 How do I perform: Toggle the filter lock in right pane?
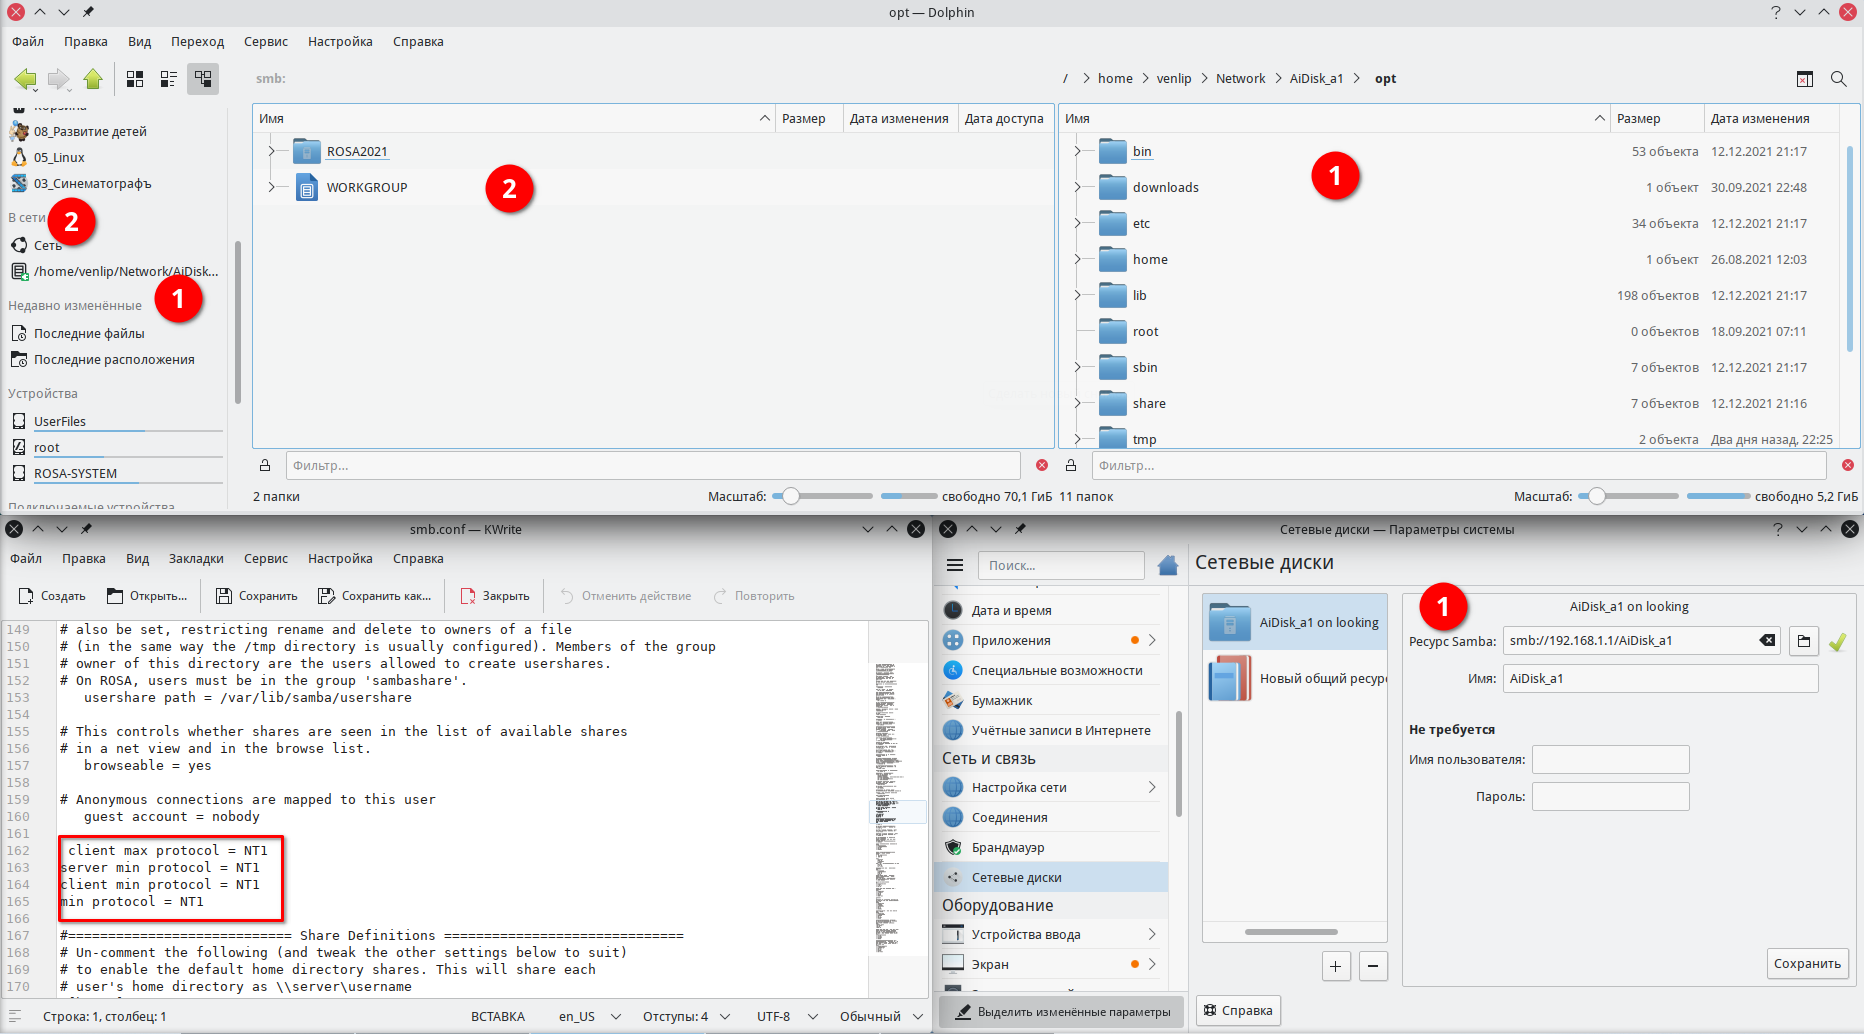[x=1071, y=466]
